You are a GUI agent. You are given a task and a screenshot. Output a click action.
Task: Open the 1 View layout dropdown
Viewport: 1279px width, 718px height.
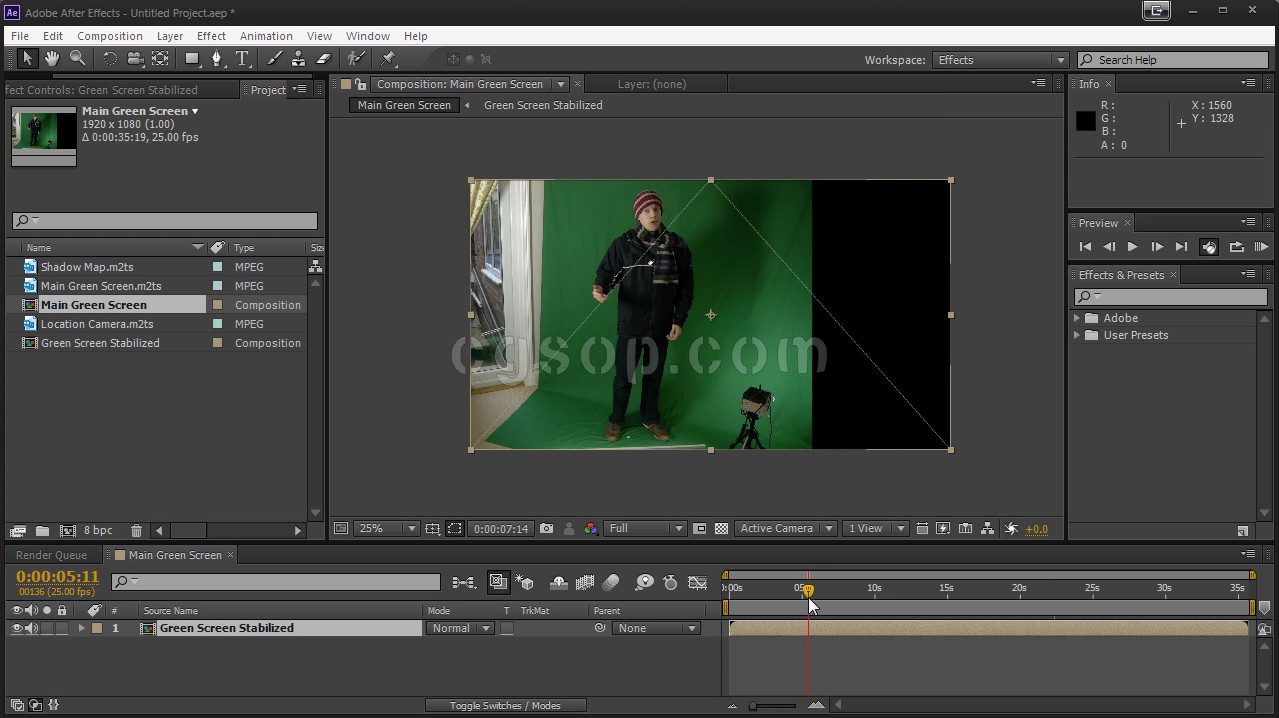pyautogui.click(x=875, y=528)
